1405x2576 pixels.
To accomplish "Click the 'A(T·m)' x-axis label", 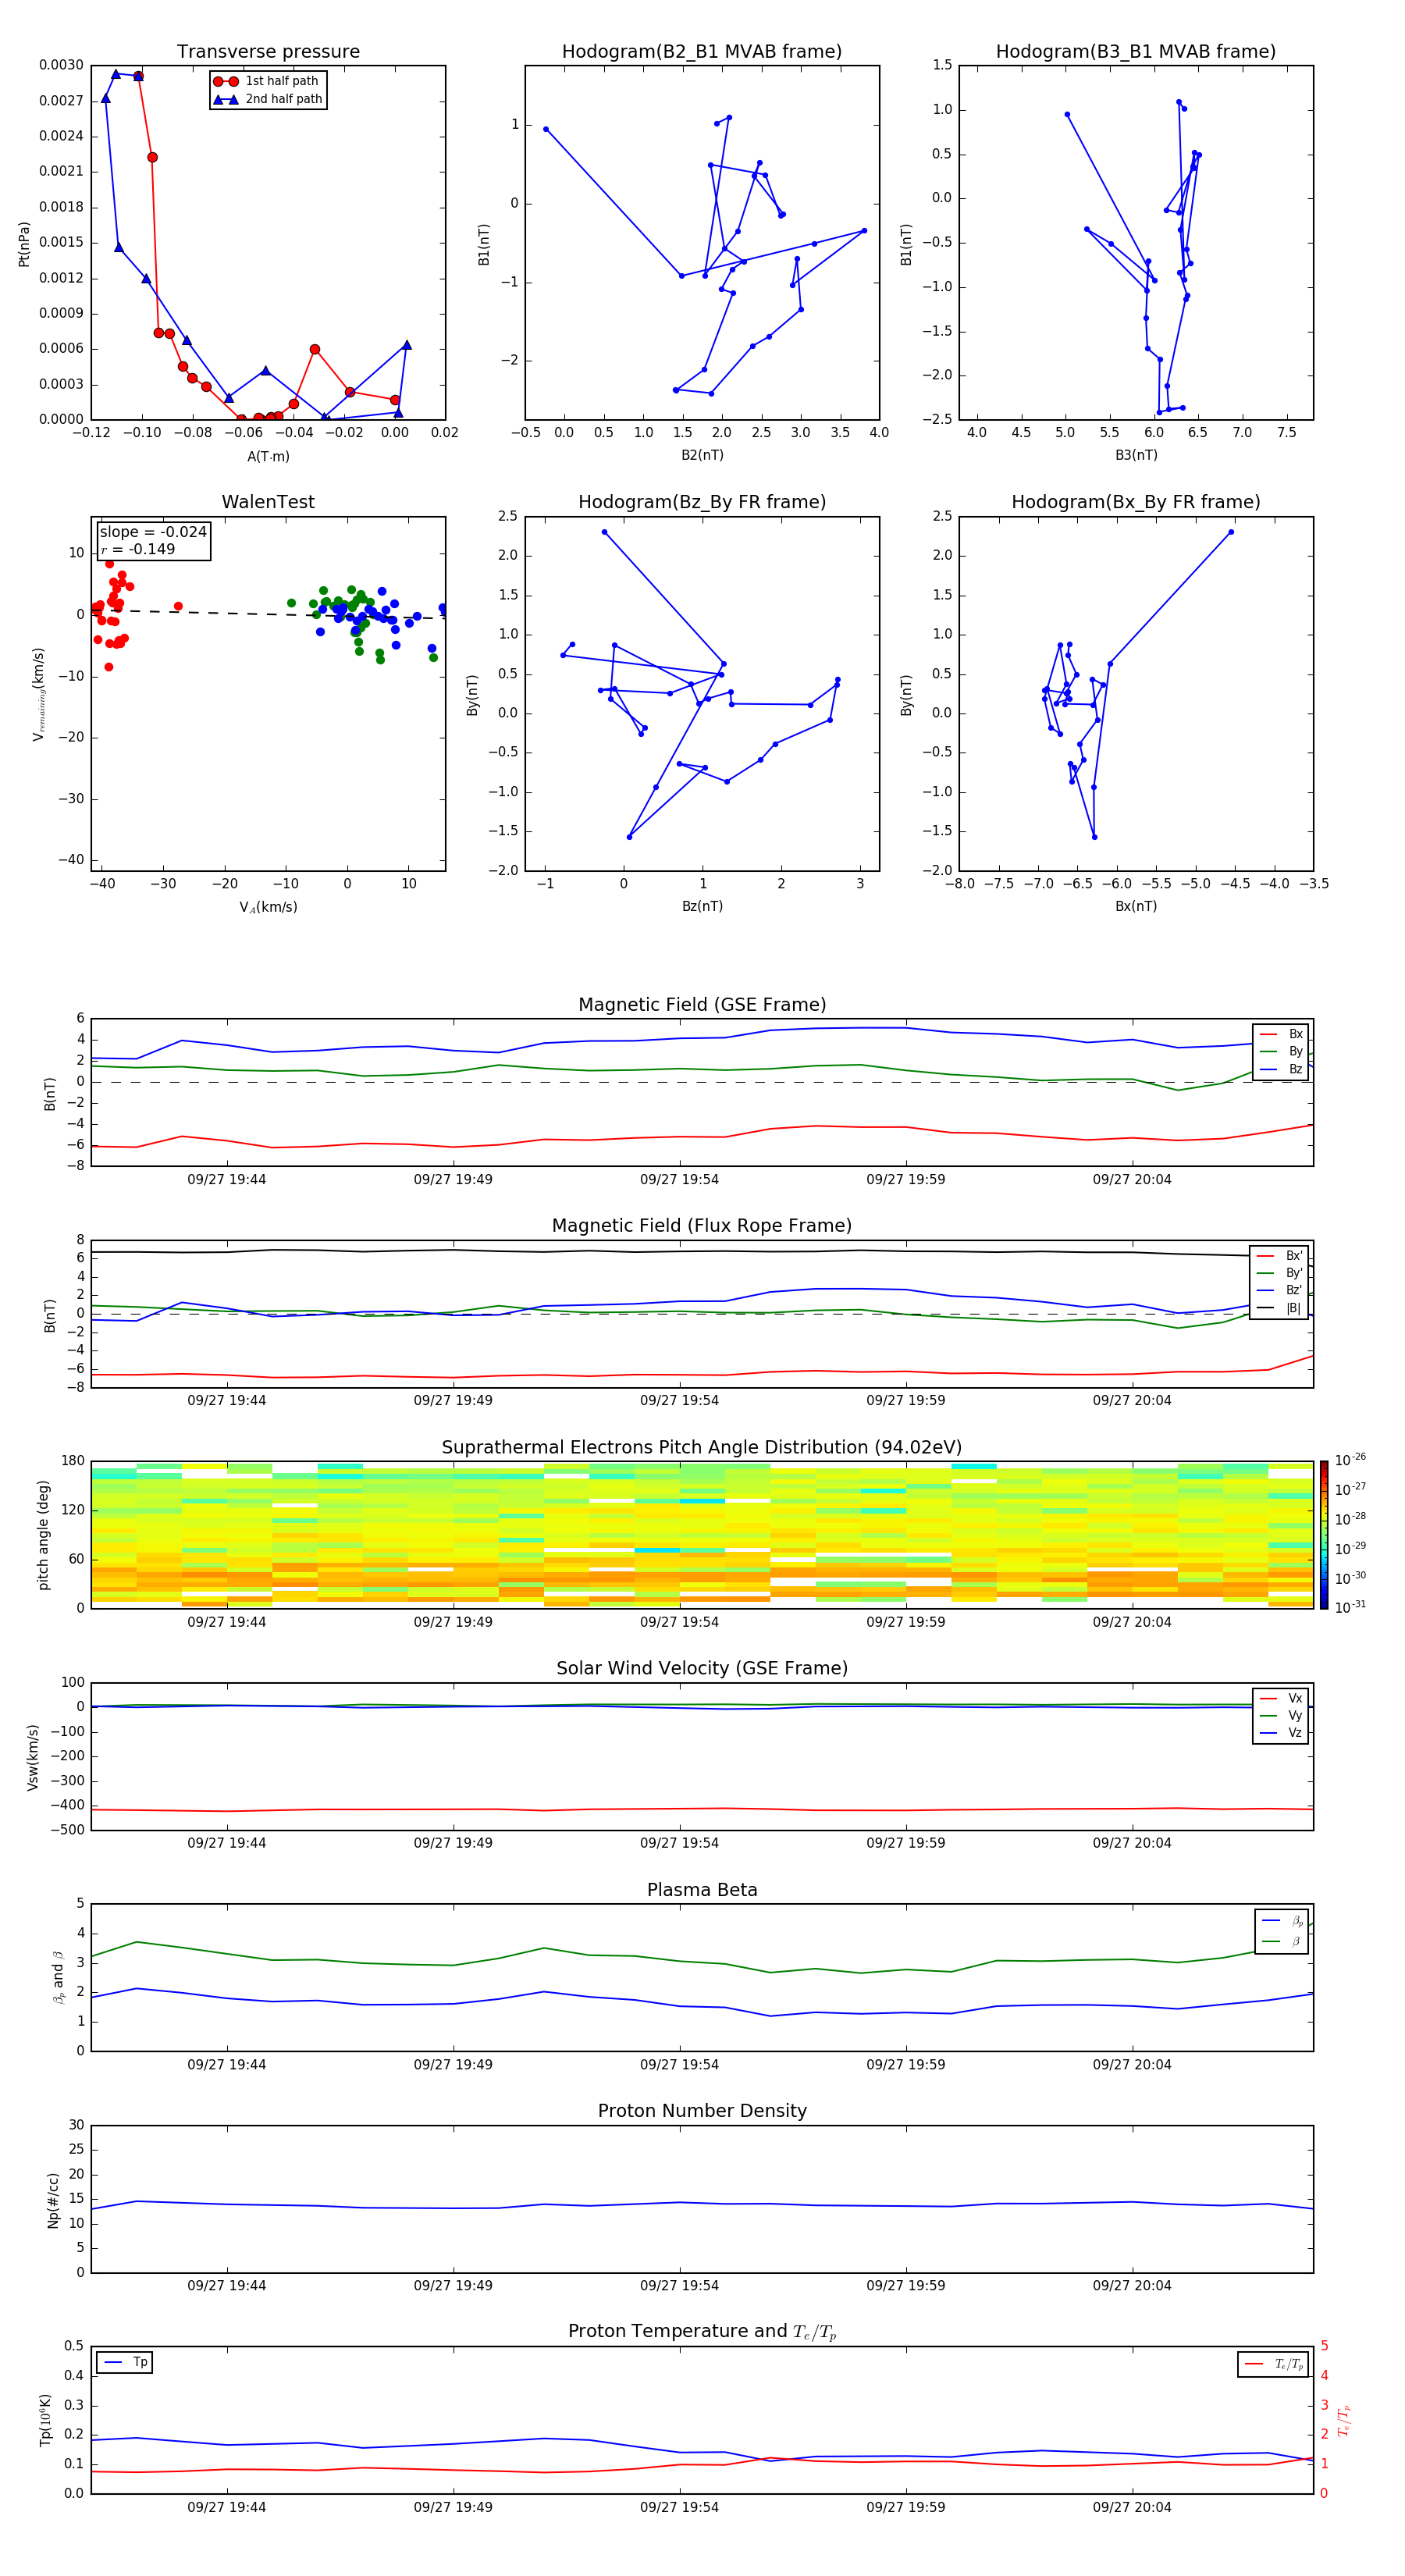I will pos(268,456).
